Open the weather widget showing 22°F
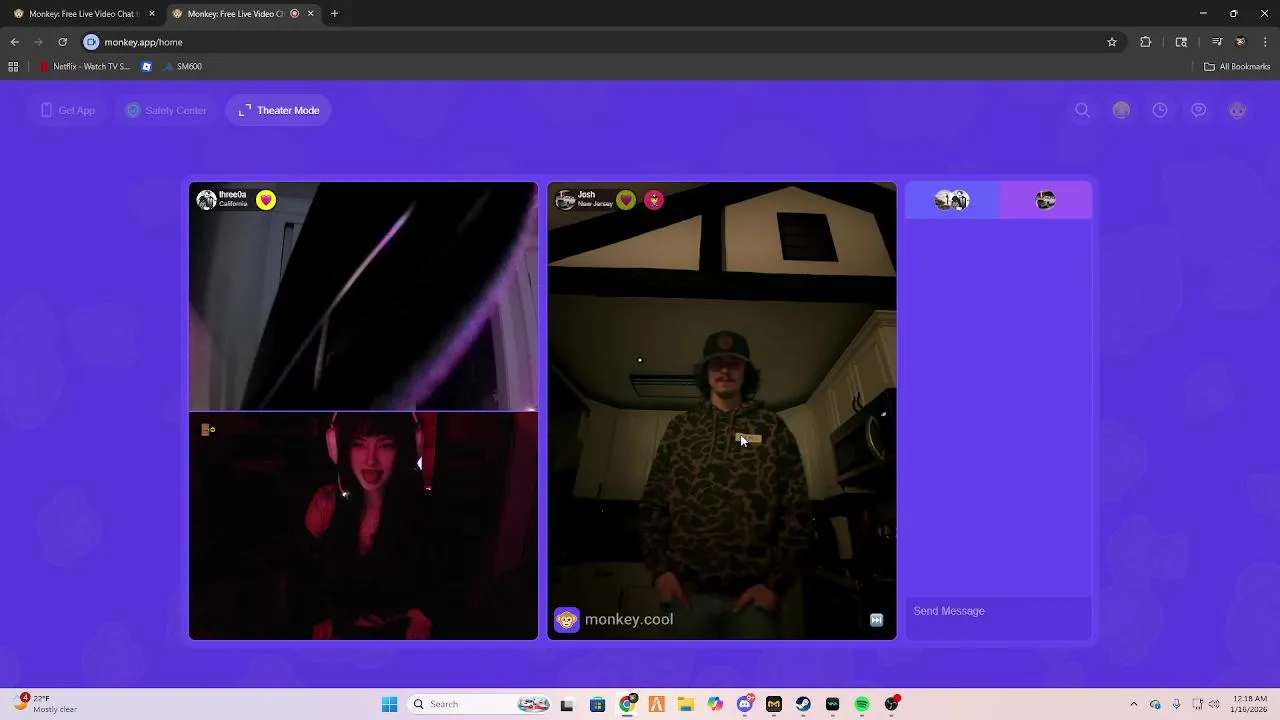 47,704
